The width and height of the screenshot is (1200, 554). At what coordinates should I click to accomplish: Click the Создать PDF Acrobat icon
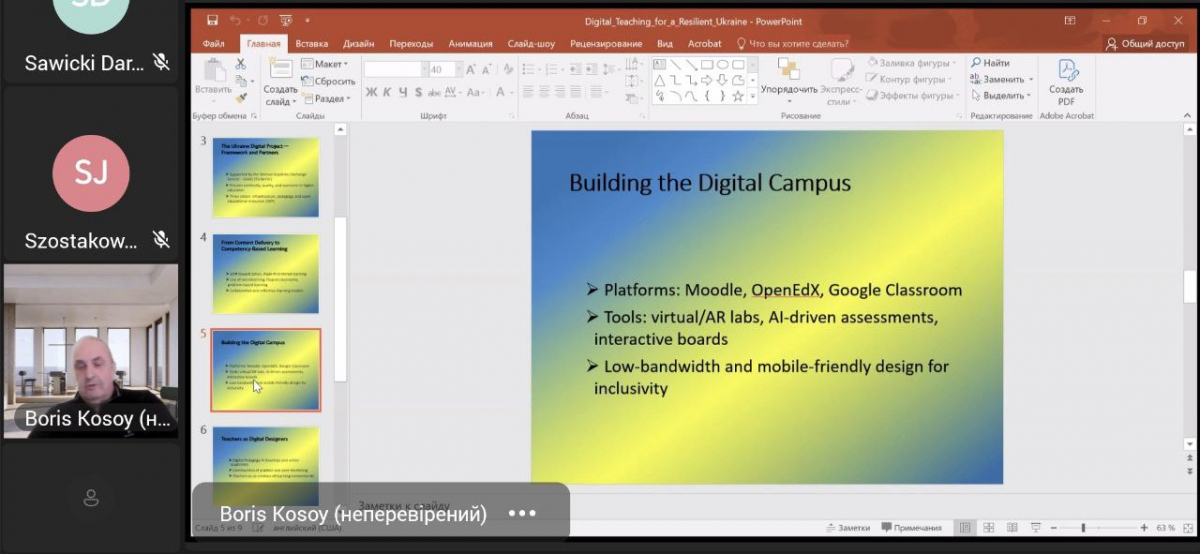pyautogui.click(x=1067, y=72)
